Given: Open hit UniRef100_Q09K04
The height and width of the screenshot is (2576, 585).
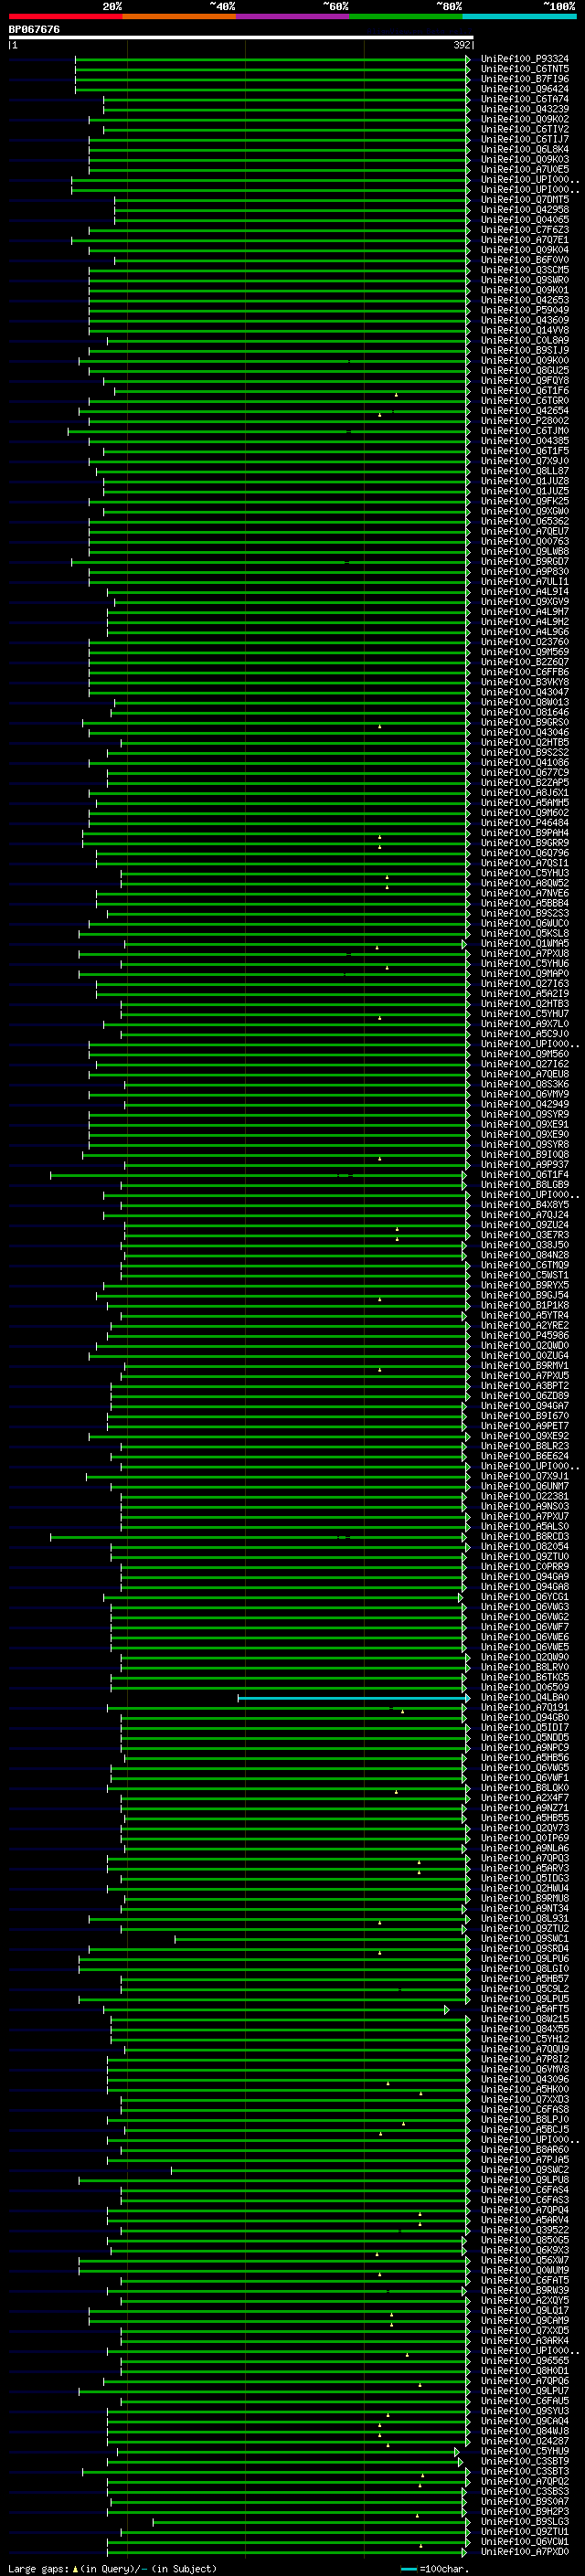Looking at the screenshot, I should pos(524,250).
